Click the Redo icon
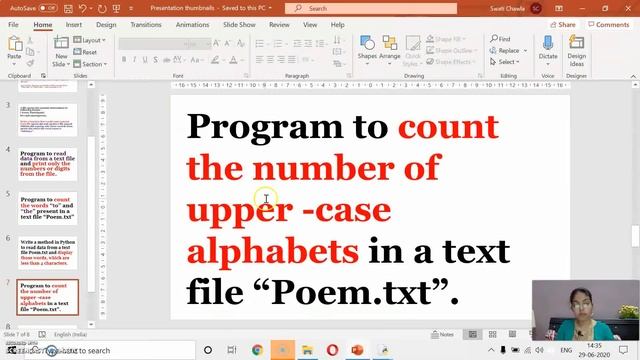640x360 pixels. [102, 8]
